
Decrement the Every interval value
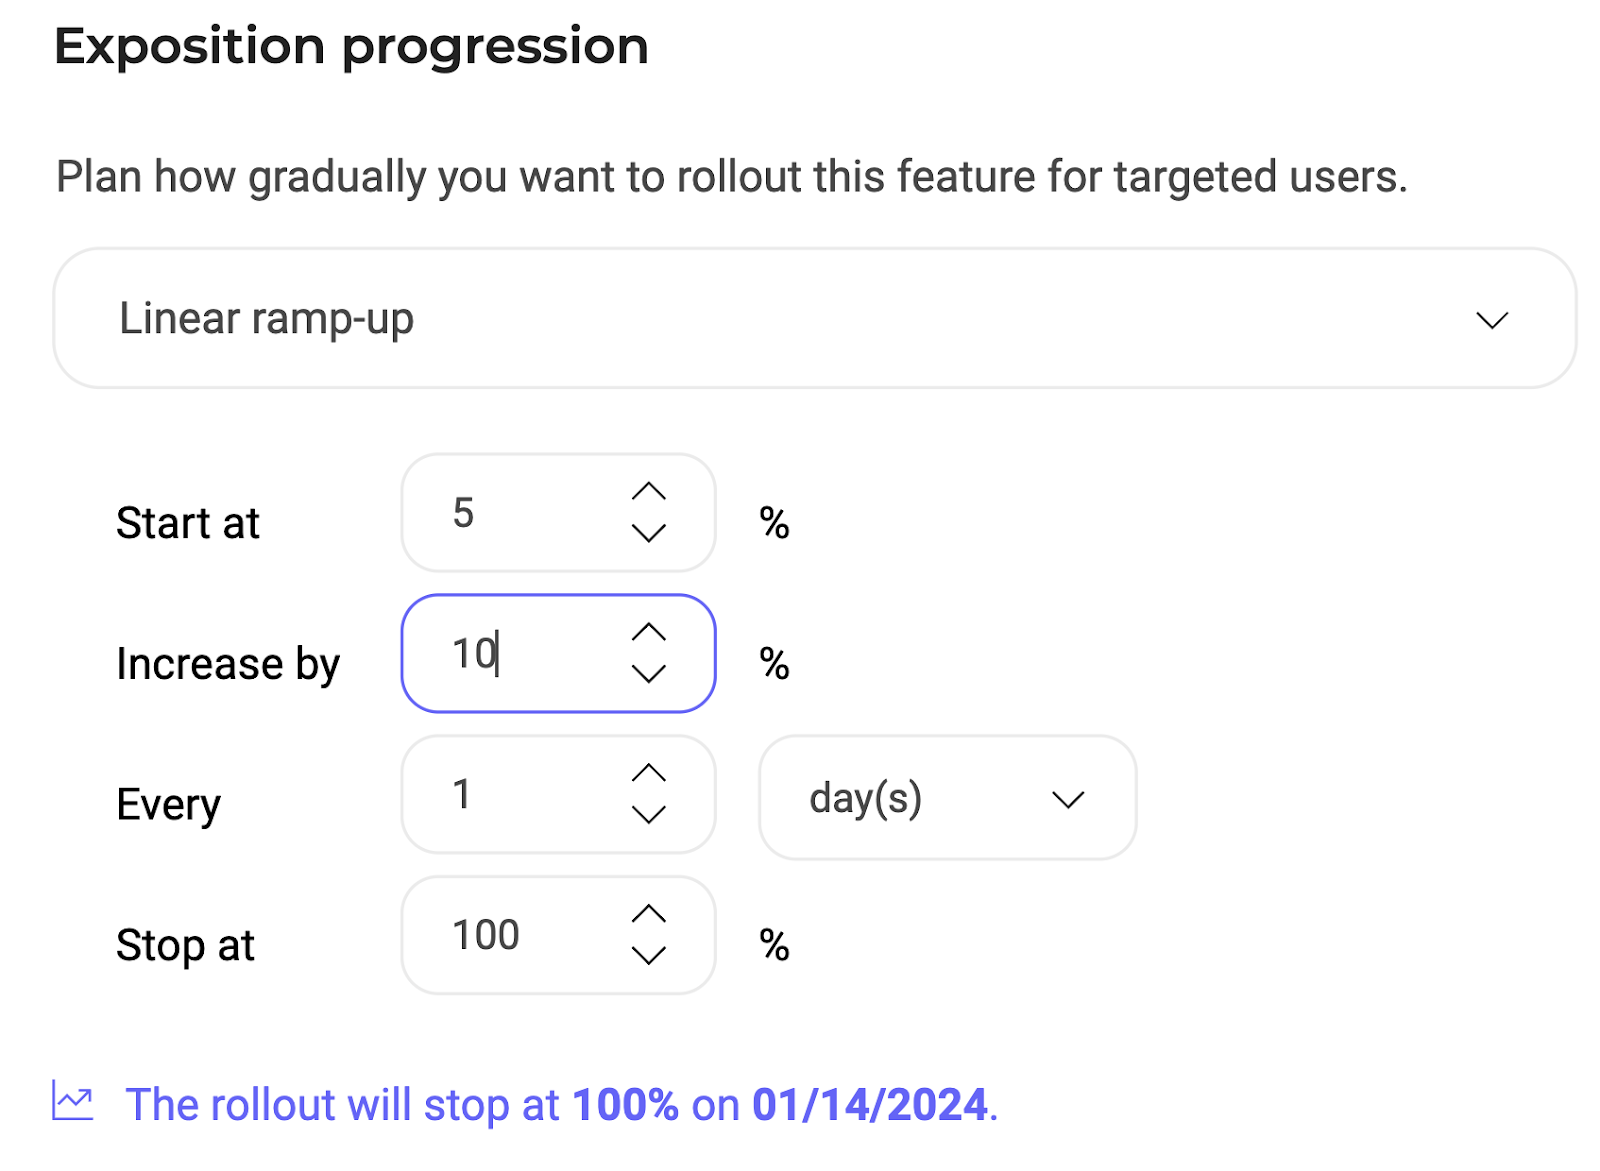pyautogui.click(x=649, y=816)
